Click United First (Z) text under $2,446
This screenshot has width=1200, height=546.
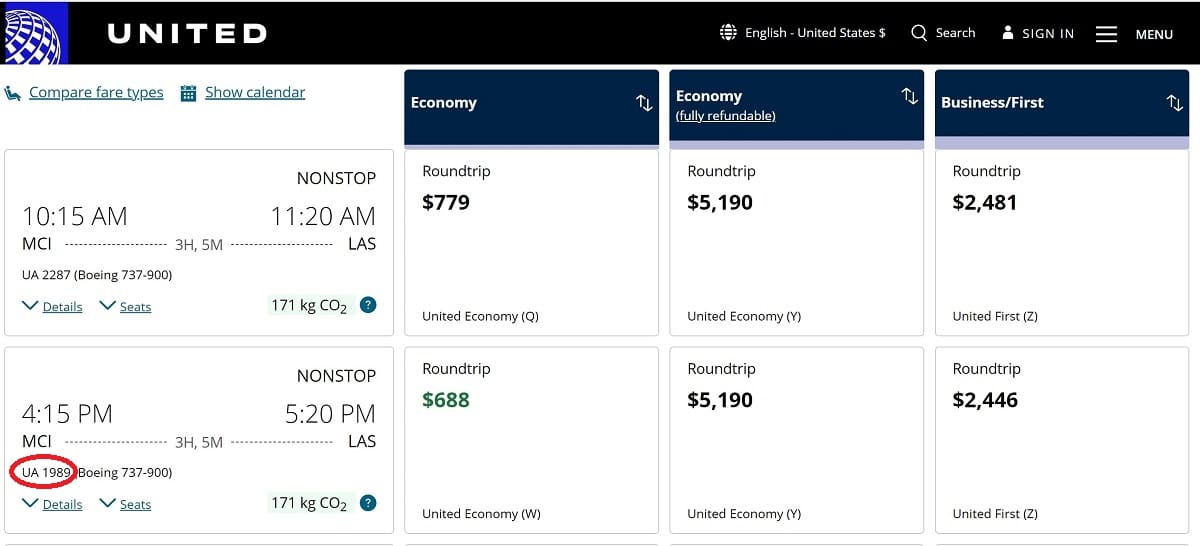click(x=995, y=514)
